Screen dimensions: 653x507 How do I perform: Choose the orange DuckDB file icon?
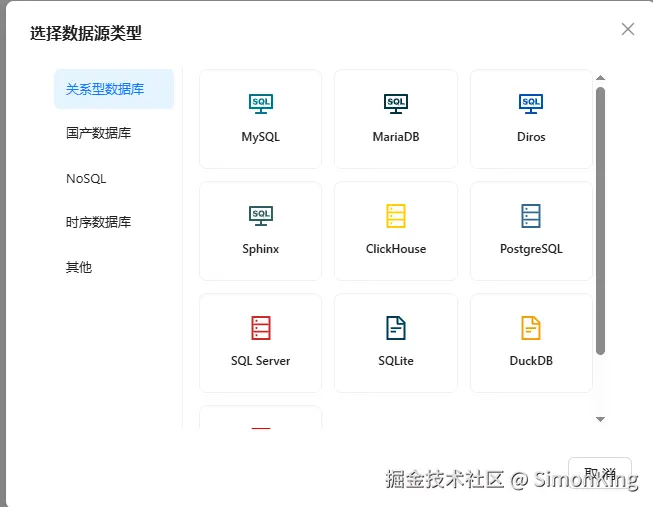[531, 328]
